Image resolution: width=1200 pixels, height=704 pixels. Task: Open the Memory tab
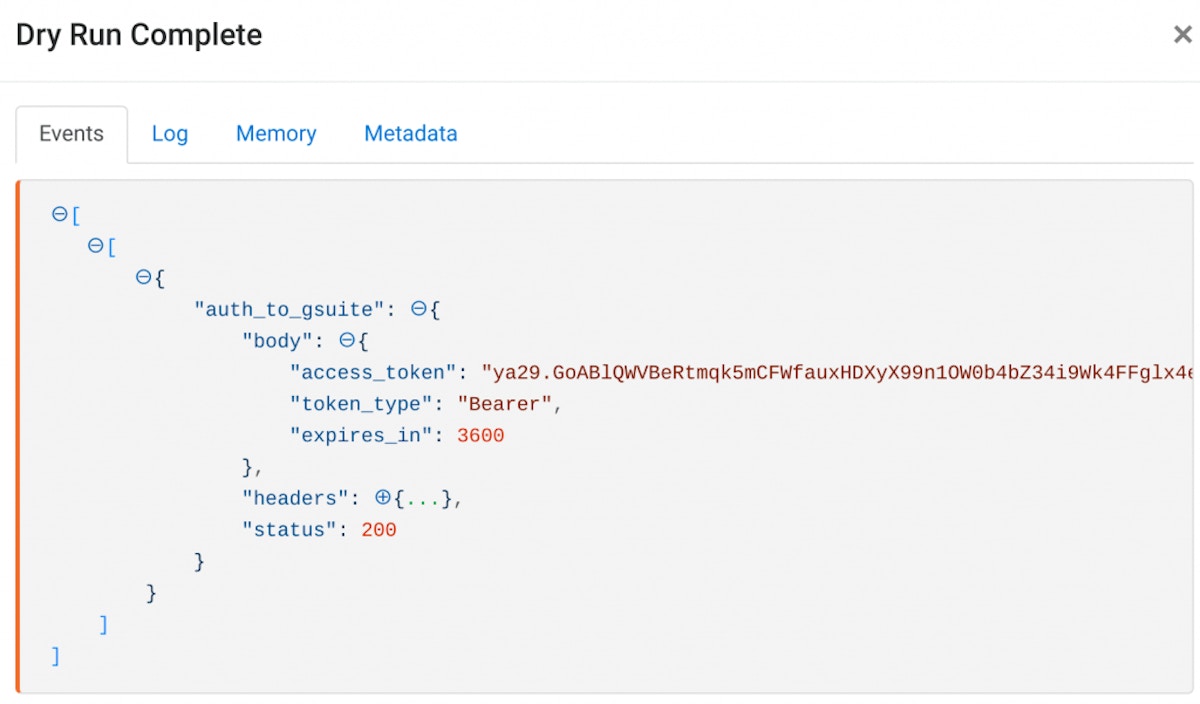coord(276,134)
